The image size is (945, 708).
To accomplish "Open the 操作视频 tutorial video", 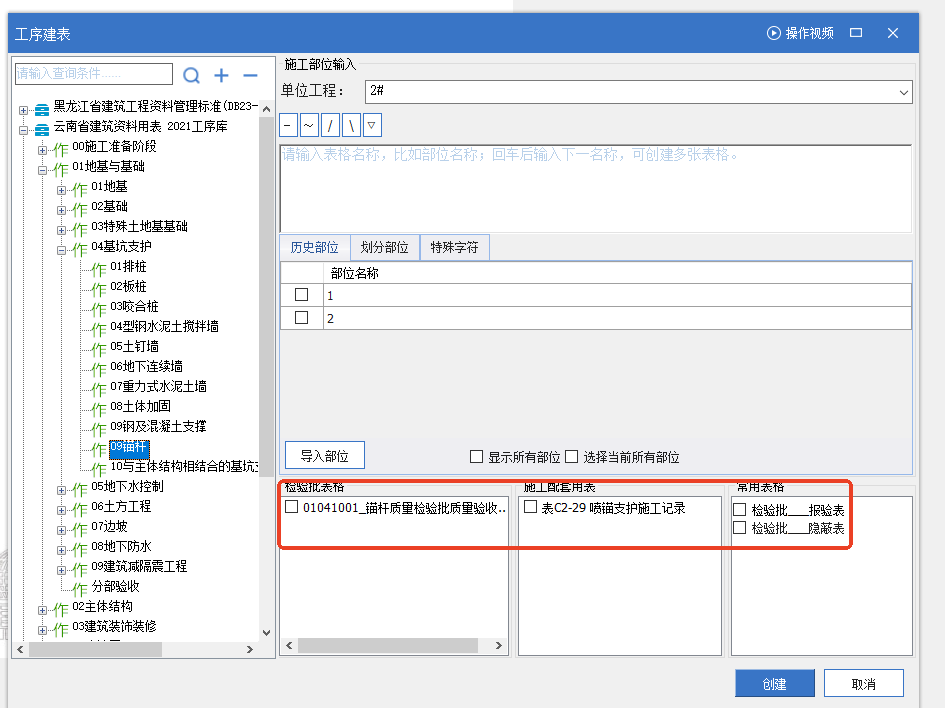I will click(x=800, y=33).
